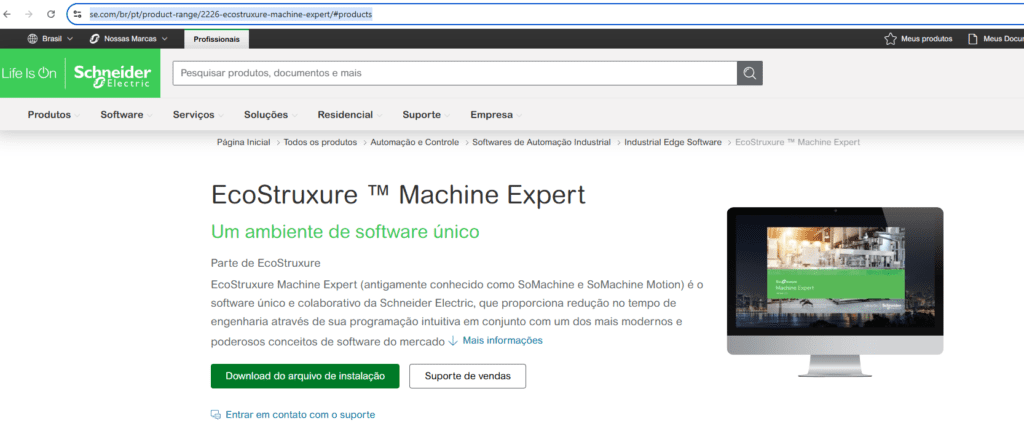
Task: Open Automação e Controle breadcrumb
Action: pyautogui.click(x=415, y=142)
